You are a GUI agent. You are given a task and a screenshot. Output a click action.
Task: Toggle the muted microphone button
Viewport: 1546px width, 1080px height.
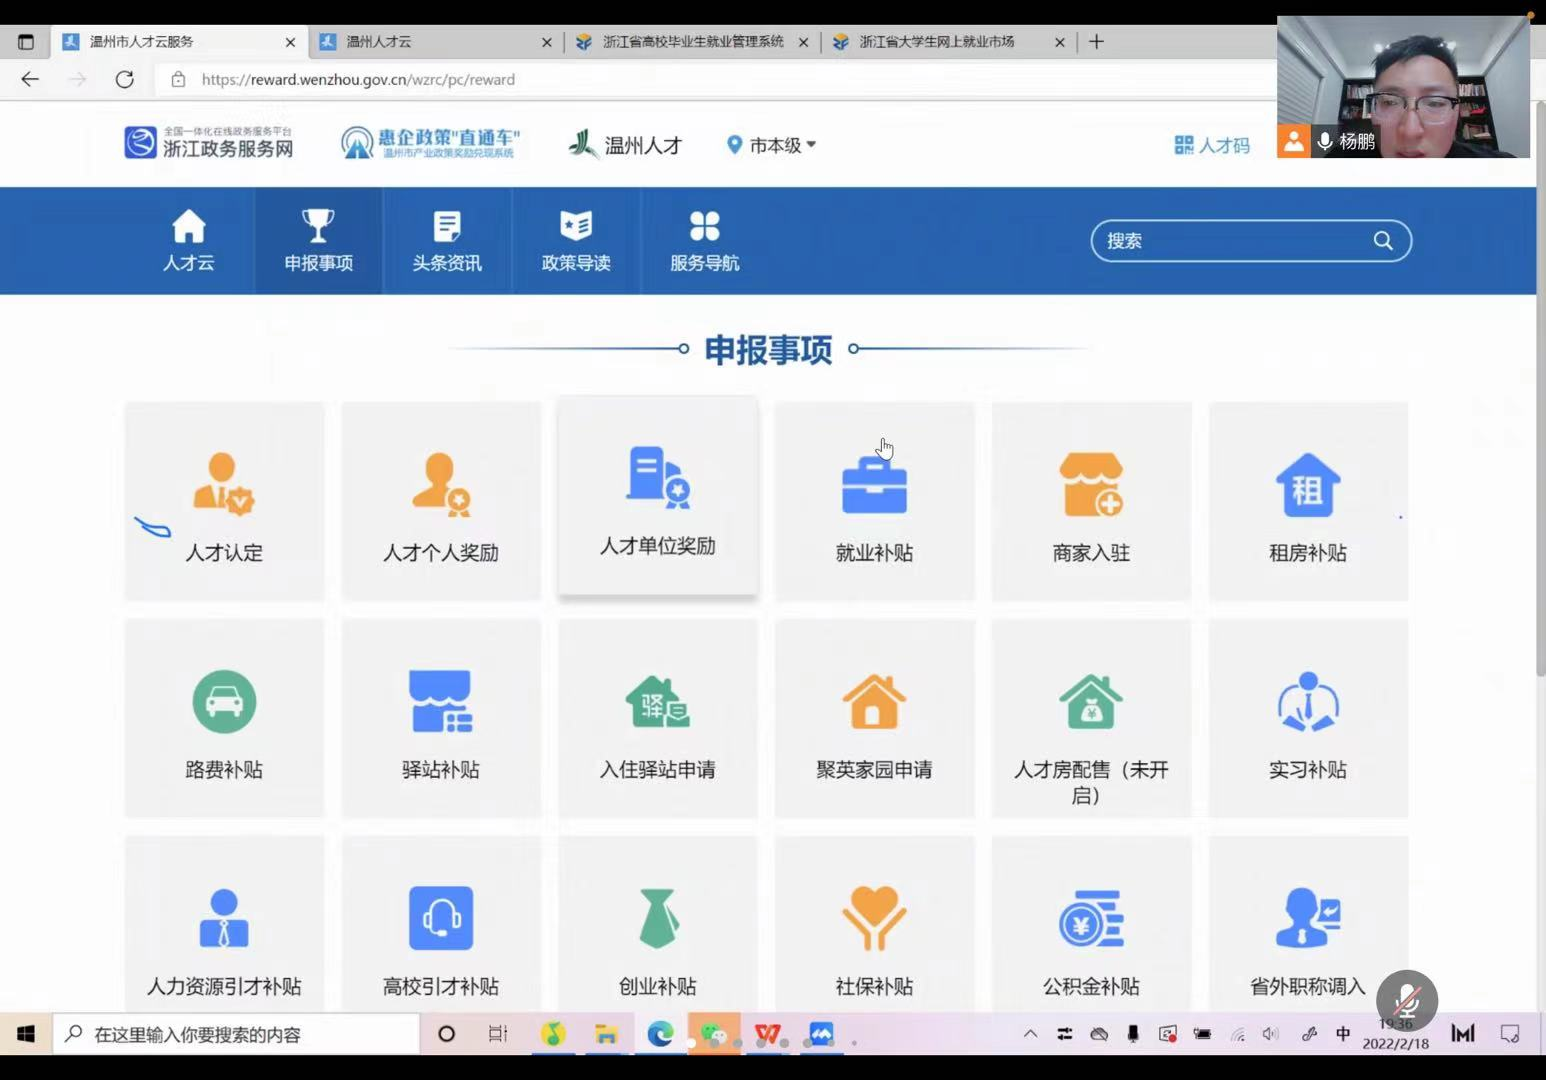[1406, 1000]
